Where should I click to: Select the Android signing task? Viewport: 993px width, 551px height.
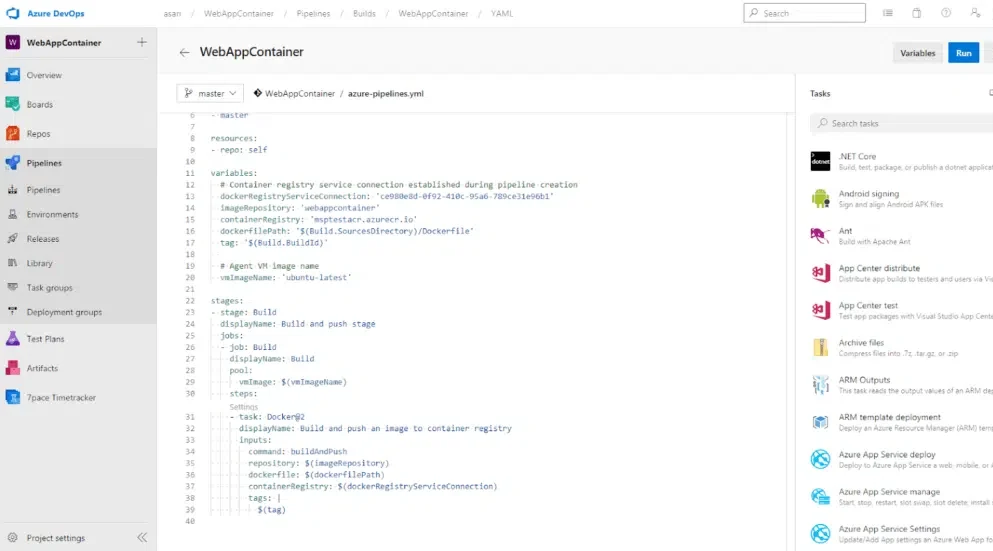pyautogui.click(x=901, y=199)
